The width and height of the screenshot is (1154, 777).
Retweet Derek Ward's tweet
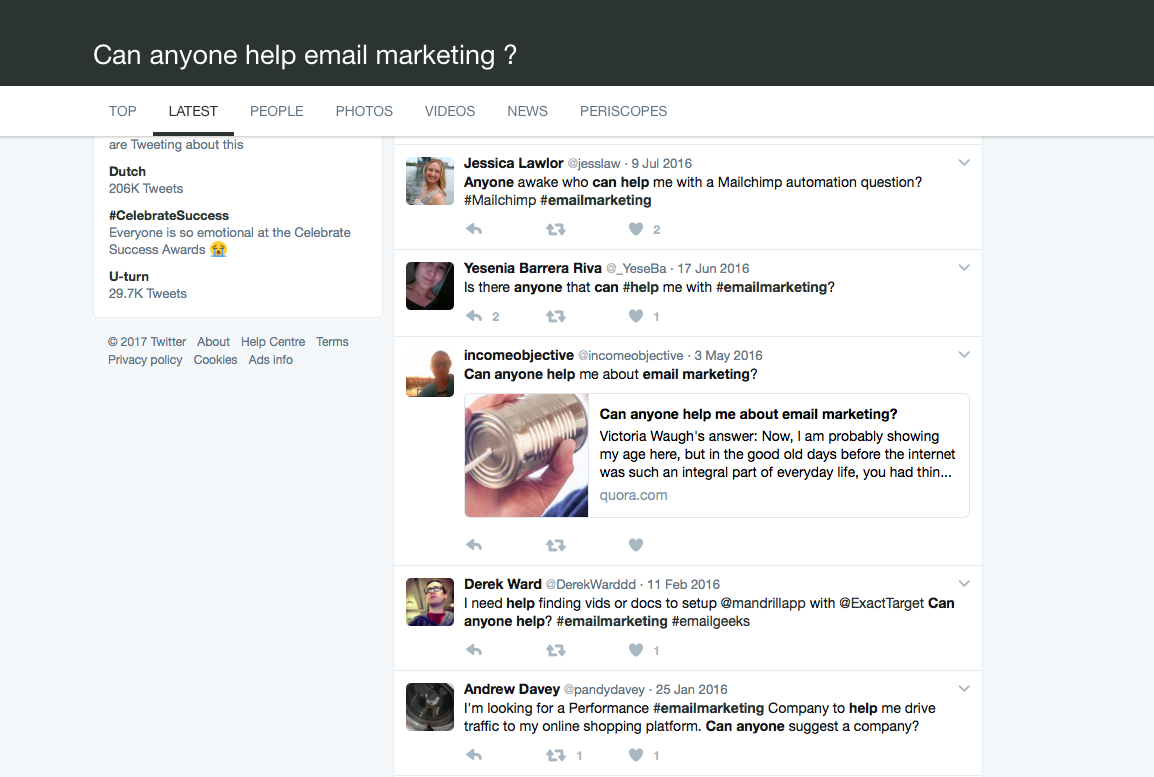556,650
